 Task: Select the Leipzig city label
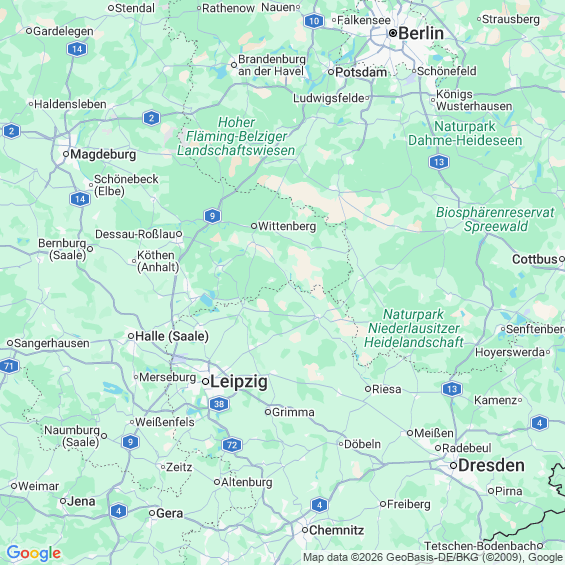pos(239,382)
